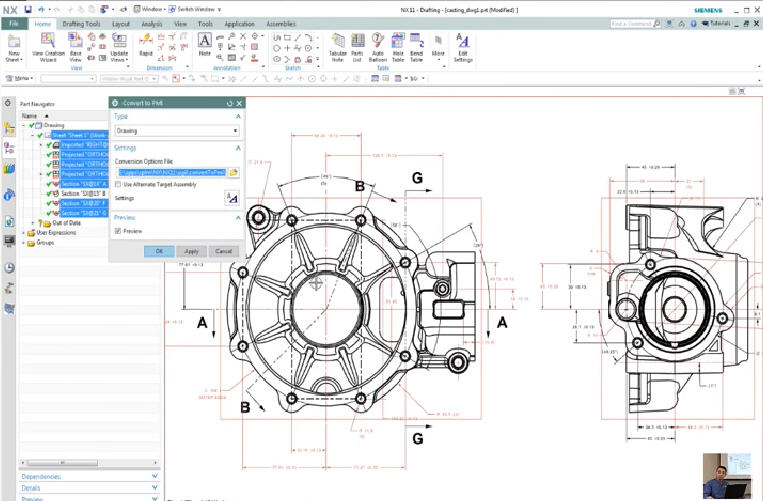The image size is (763, 501).
Task: Switch to the View ribbon tab
Action: (x=181, y=23)
